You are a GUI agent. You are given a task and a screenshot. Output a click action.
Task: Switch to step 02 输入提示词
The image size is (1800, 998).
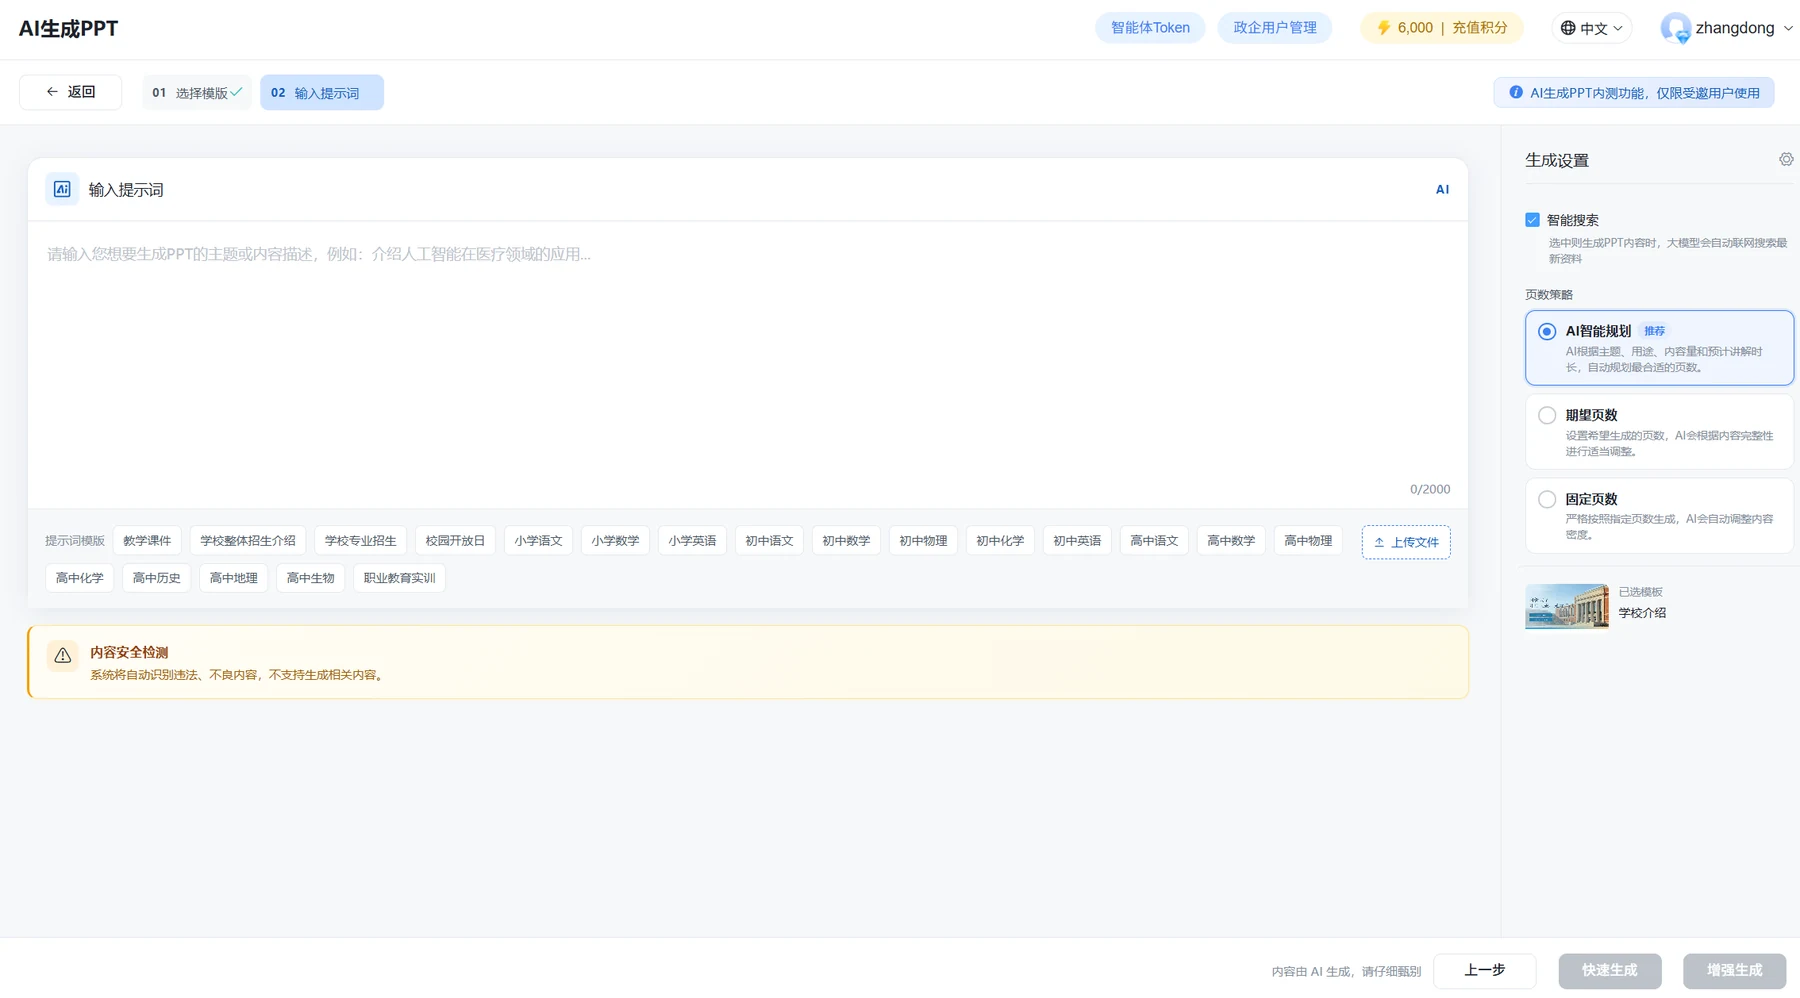(x=322, y=92)
